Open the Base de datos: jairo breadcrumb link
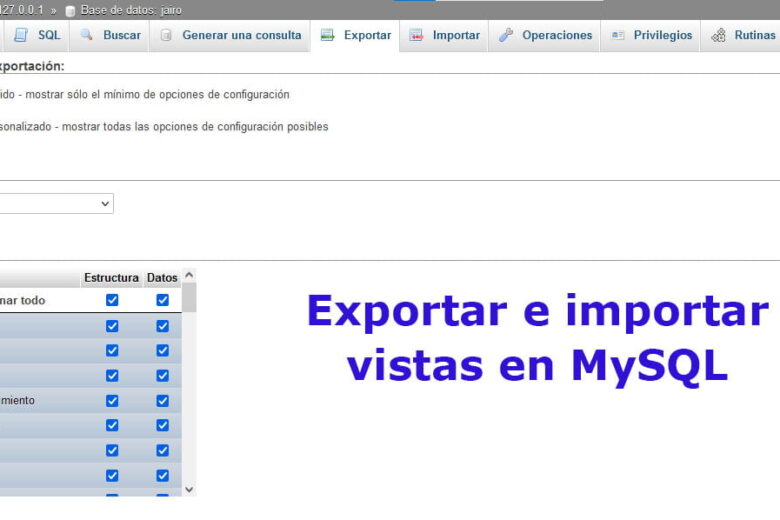Viewport: 780px width, 520px height. tap(131, 10)
